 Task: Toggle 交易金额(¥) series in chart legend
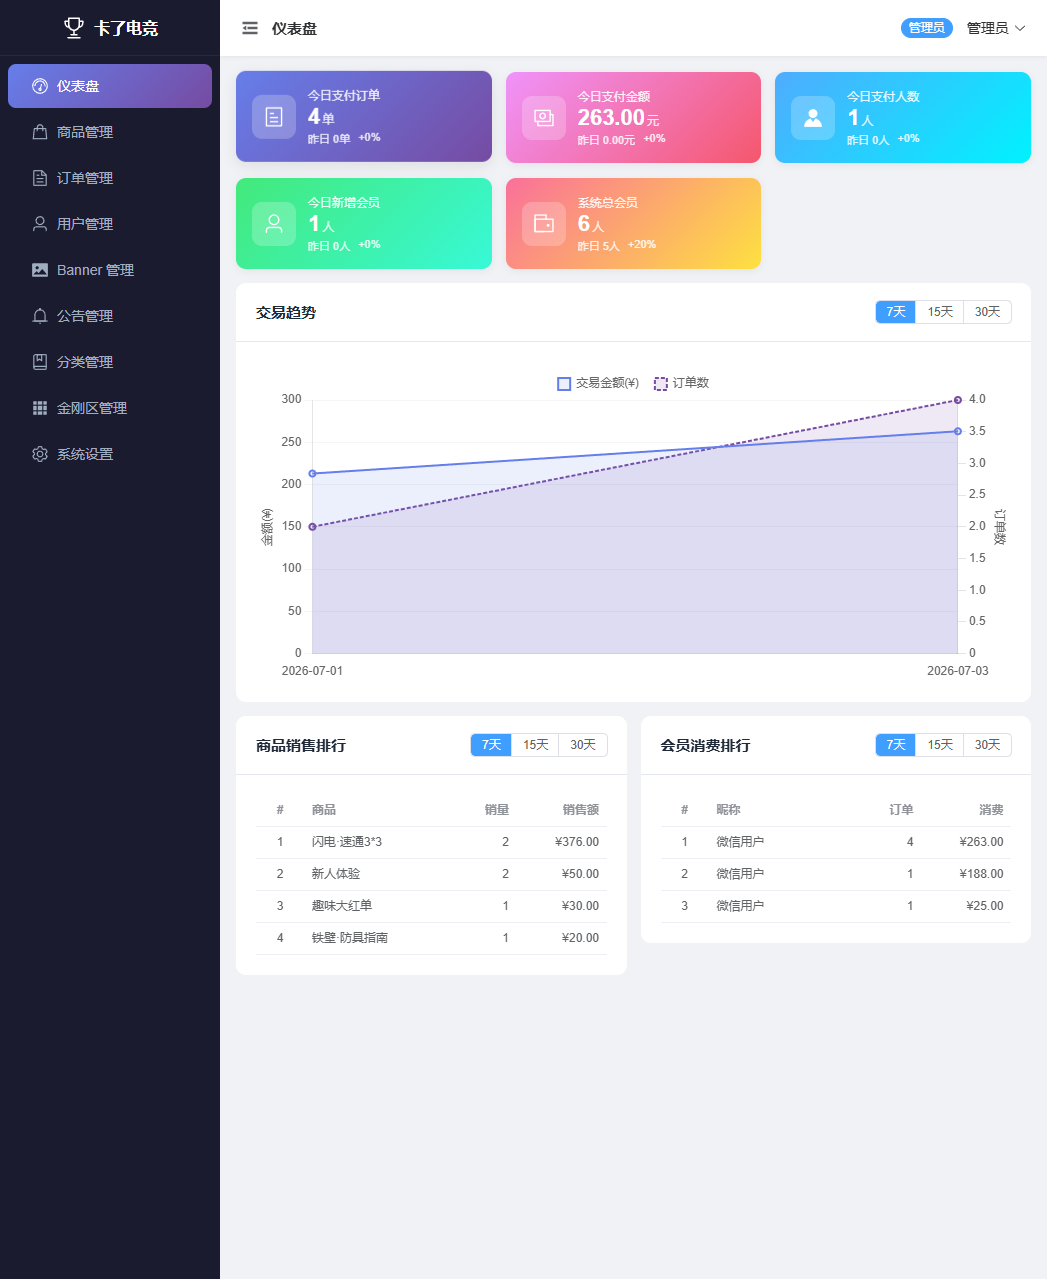(598, 383)
